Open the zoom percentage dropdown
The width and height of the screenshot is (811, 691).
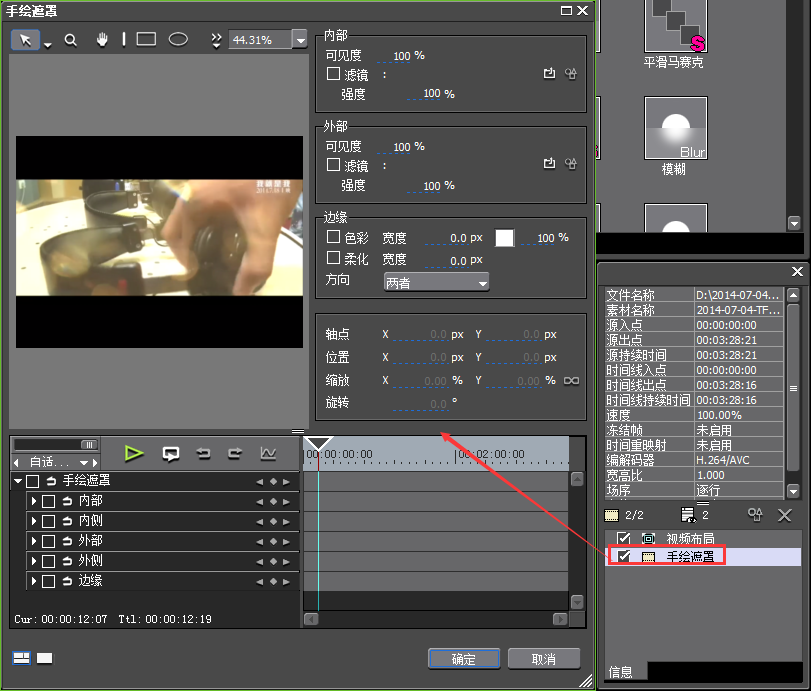[300, 40]
